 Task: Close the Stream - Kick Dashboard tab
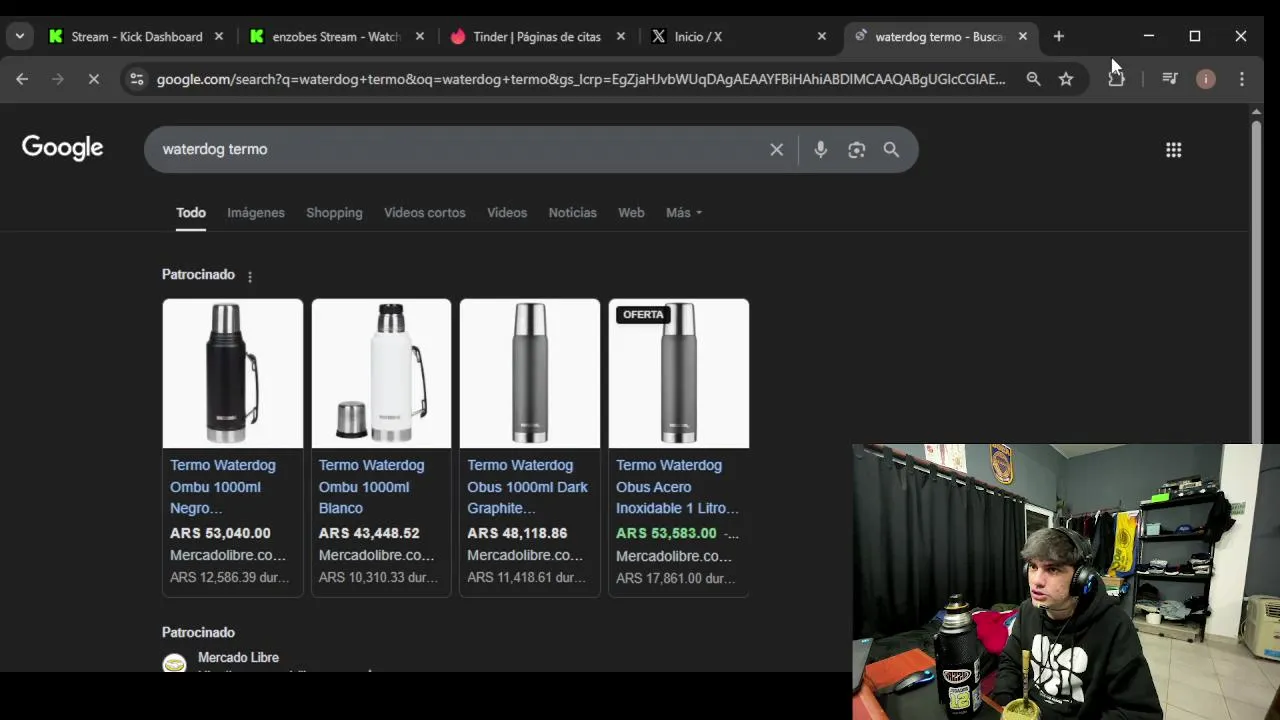(x=218, y=36)
